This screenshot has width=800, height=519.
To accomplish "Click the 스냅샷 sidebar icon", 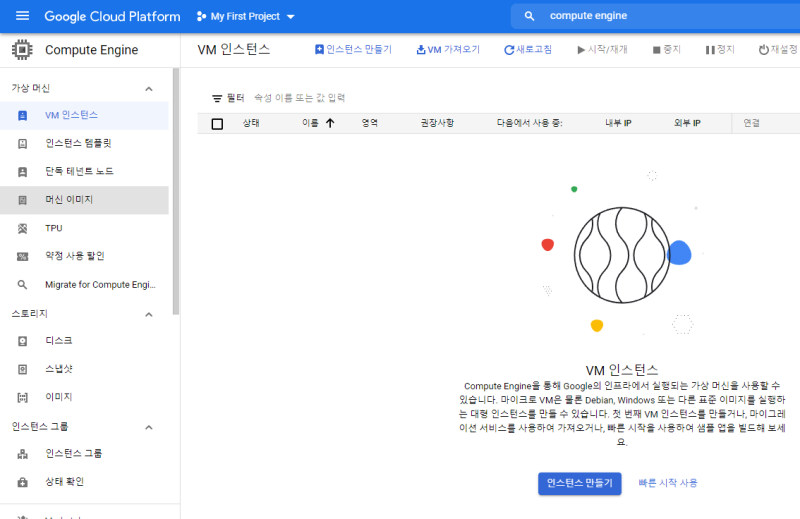I will [23, 369].
